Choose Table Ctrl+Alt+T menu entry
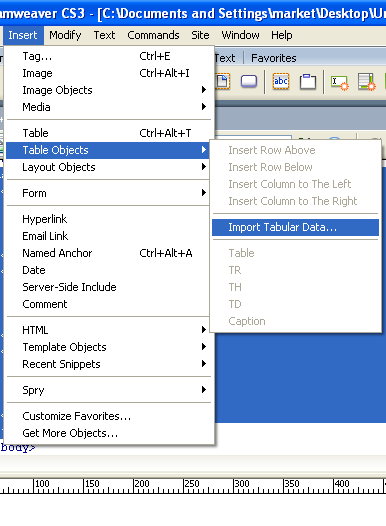 [x=108, y=133]
